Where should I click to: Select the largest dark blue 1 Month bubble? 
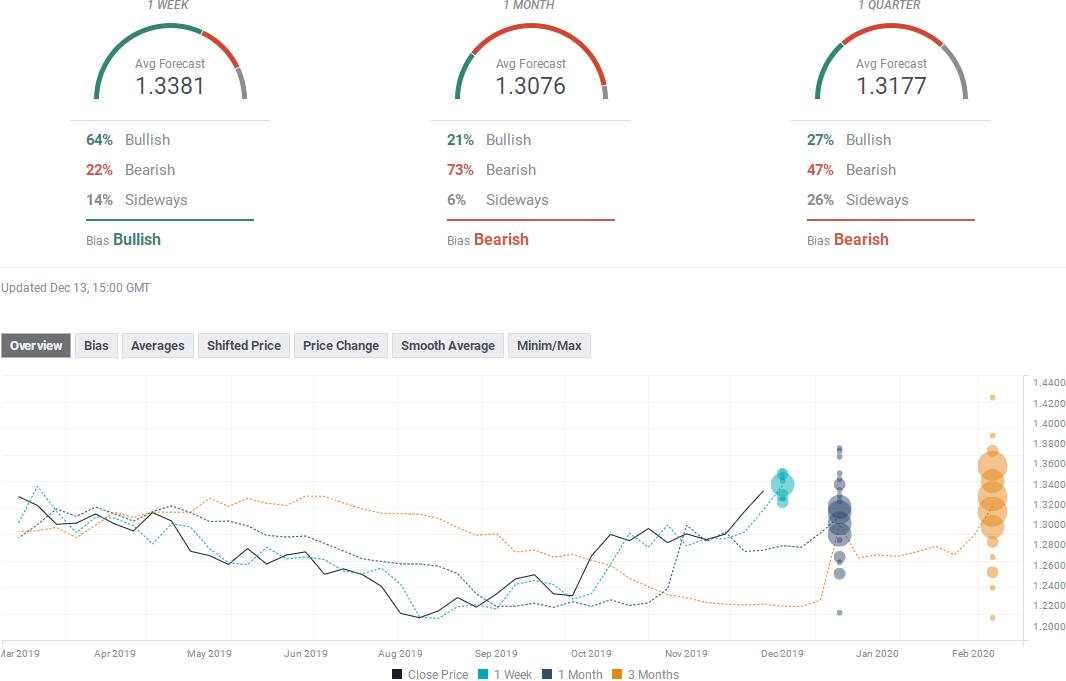(839, 510)
